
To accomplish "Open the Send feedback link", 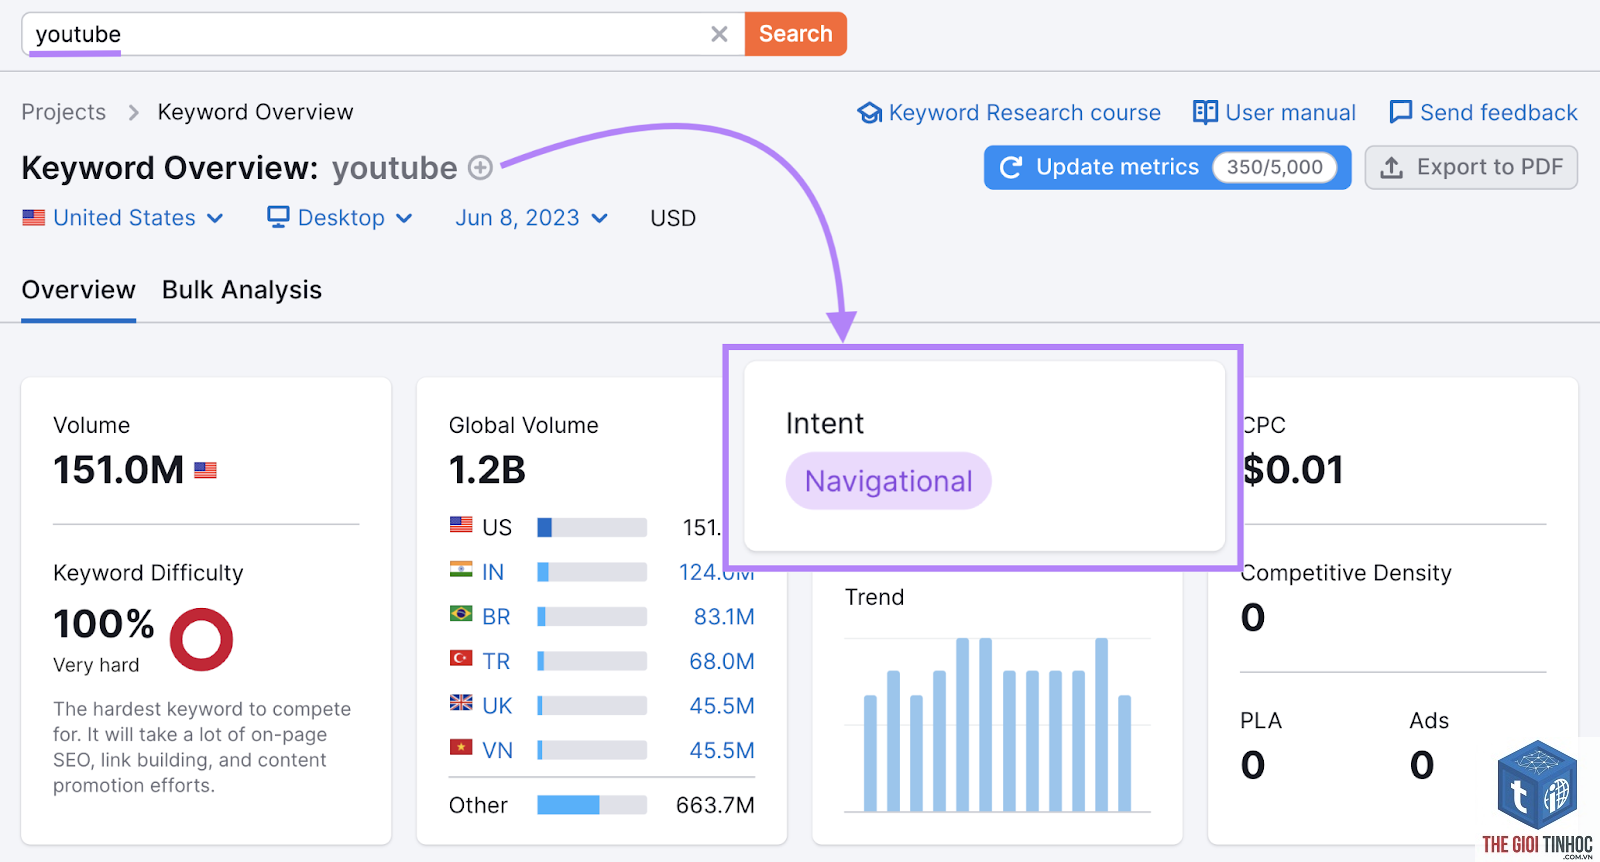I will click(x=1498, y=113).
